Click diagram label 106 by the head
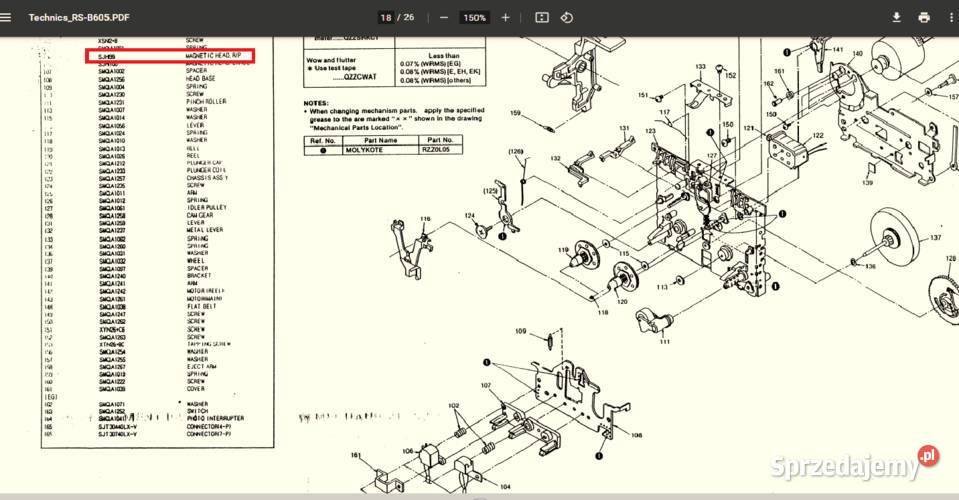This screenshot has height=500, width=959. tap(408, 451)
